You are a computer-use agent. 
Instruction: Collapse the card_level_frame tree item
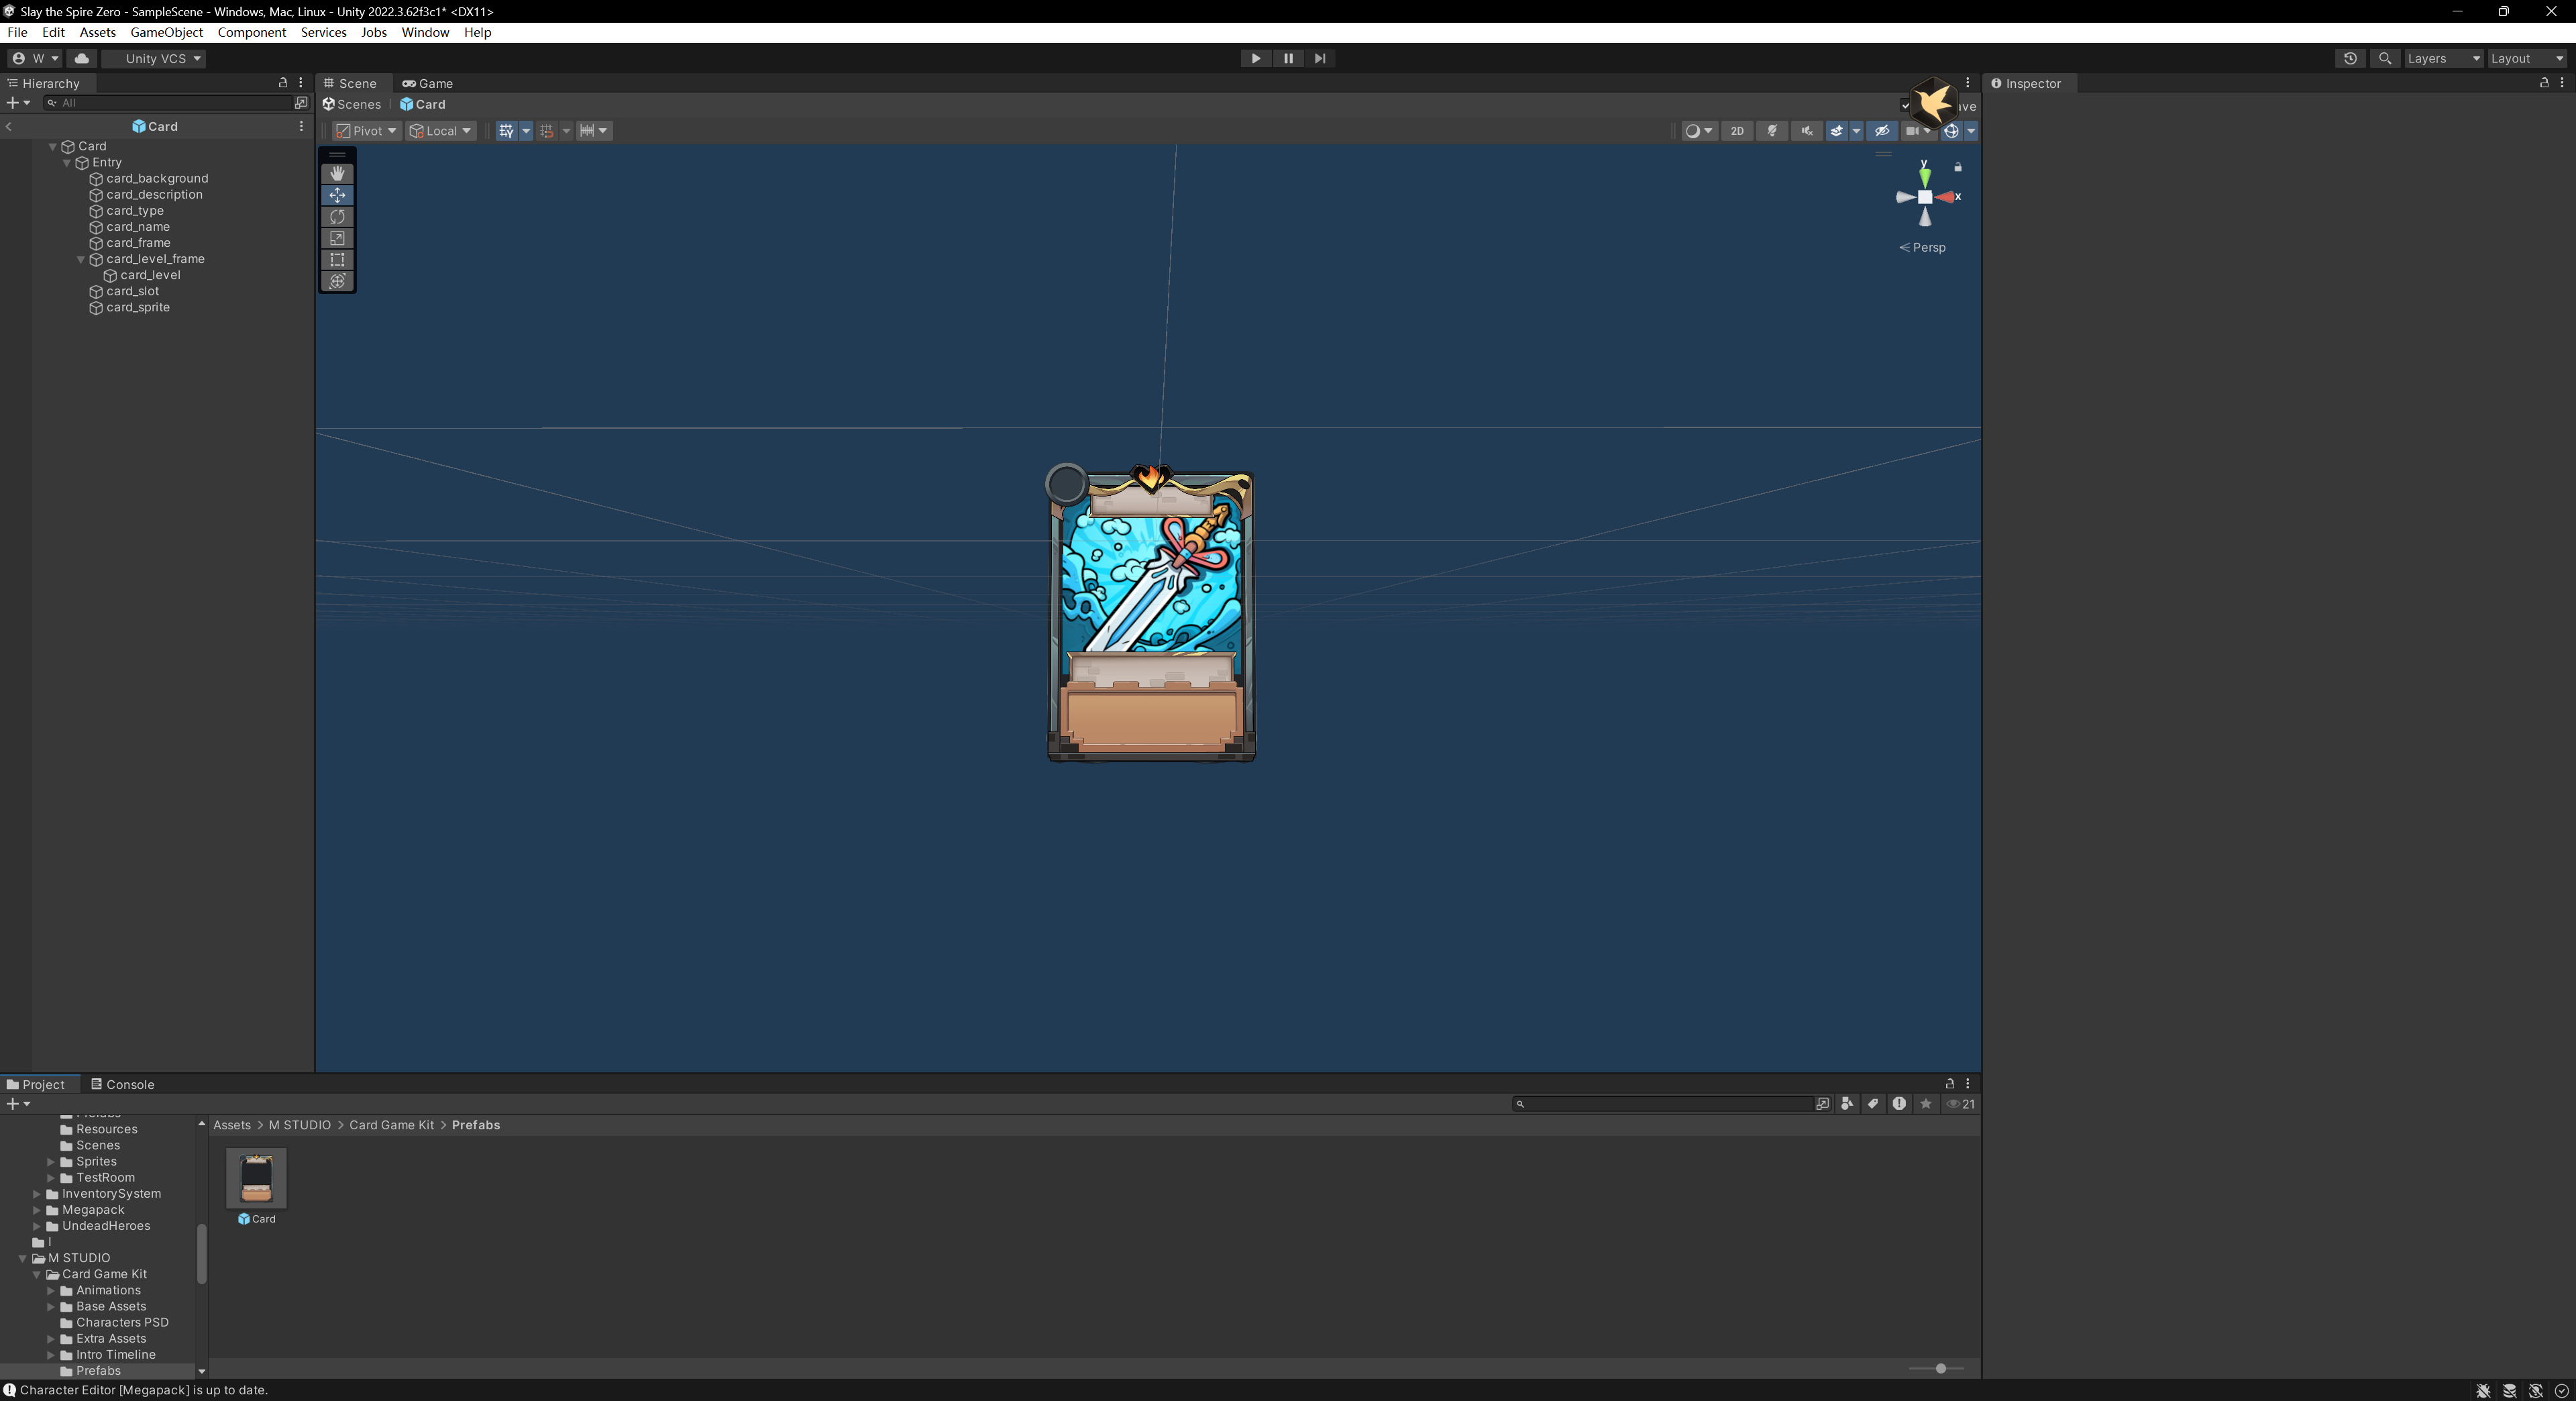pos(81,259)
